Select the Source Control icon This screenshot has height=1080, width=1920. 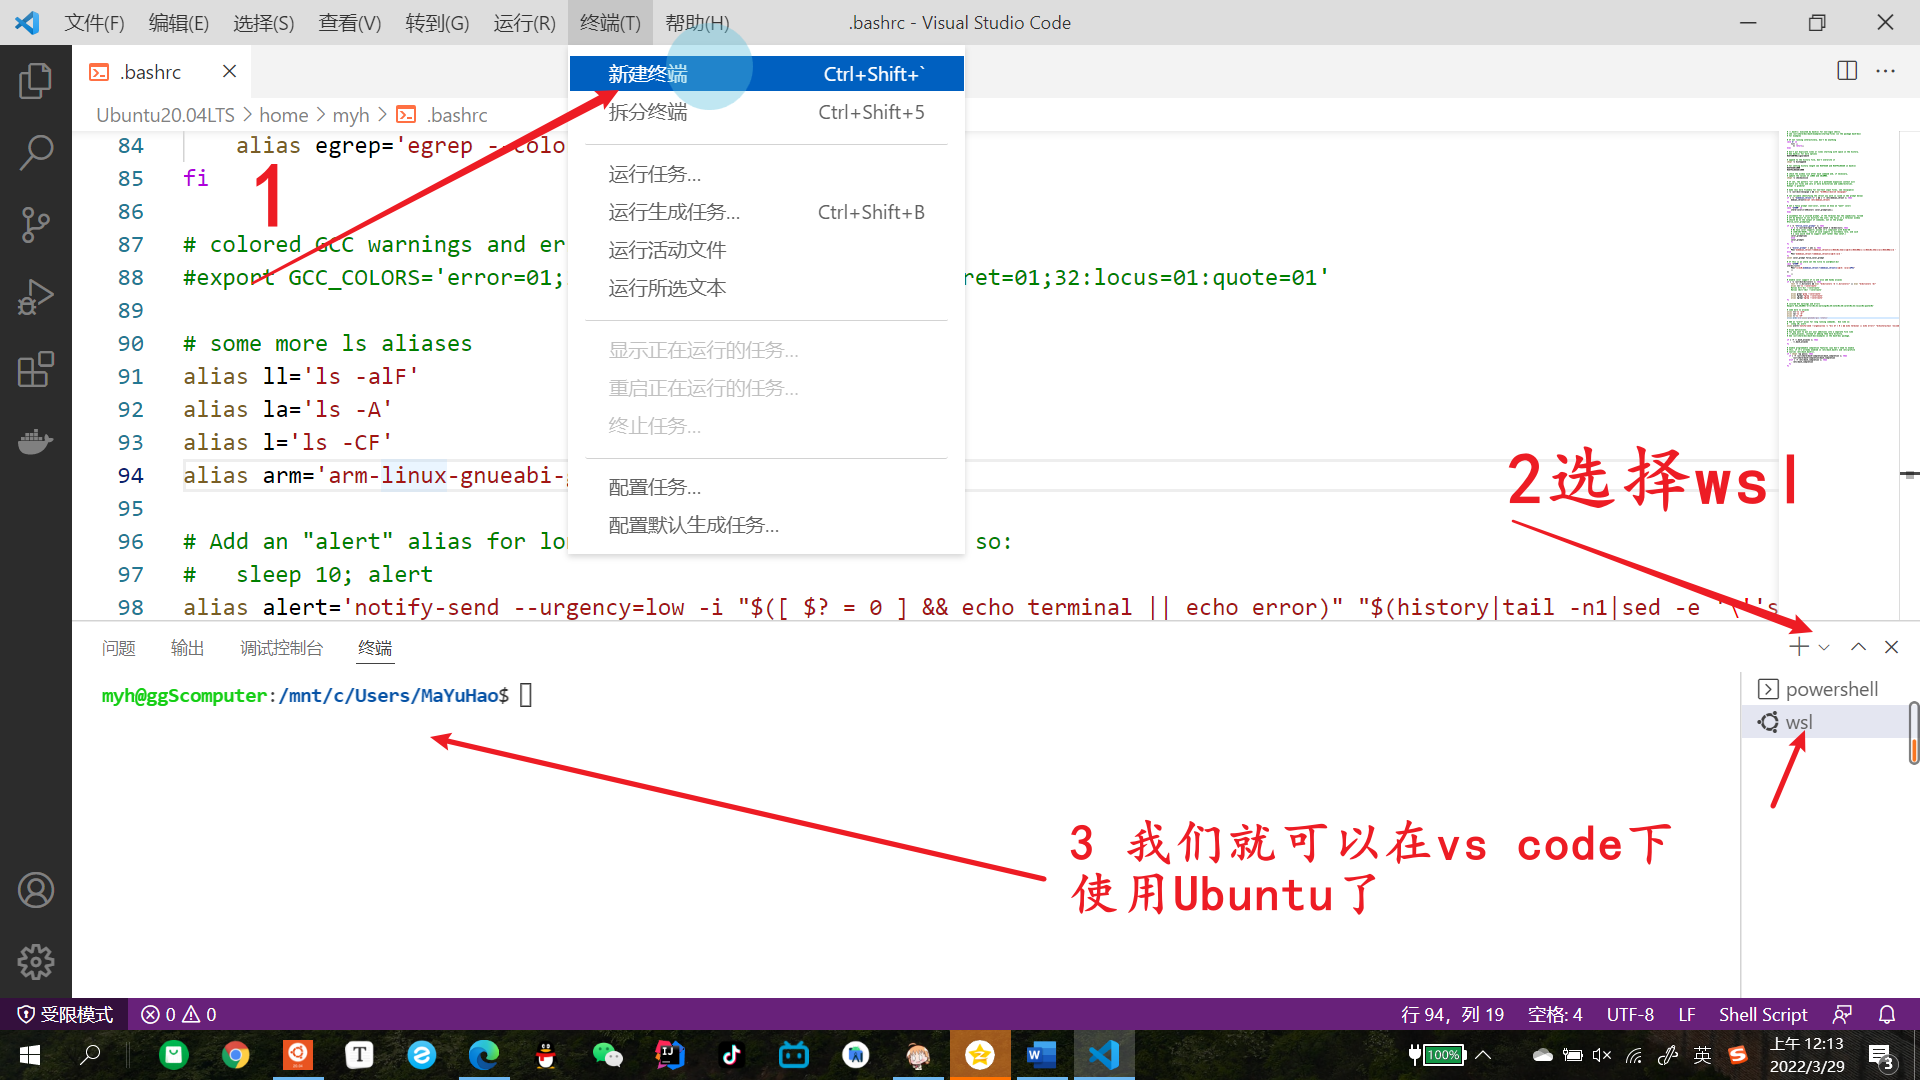point(36,225)
